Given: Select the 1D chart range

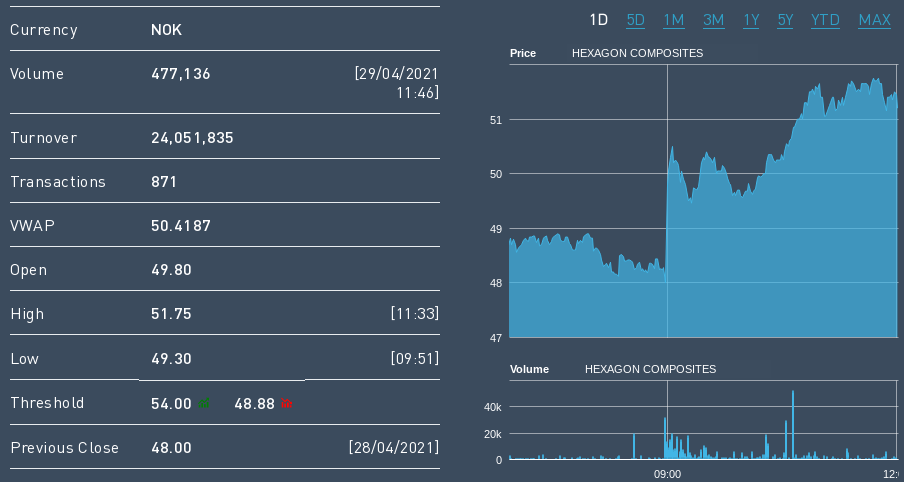Looking at the screenshot, I should pyautogui.click(x=598, y=20).
